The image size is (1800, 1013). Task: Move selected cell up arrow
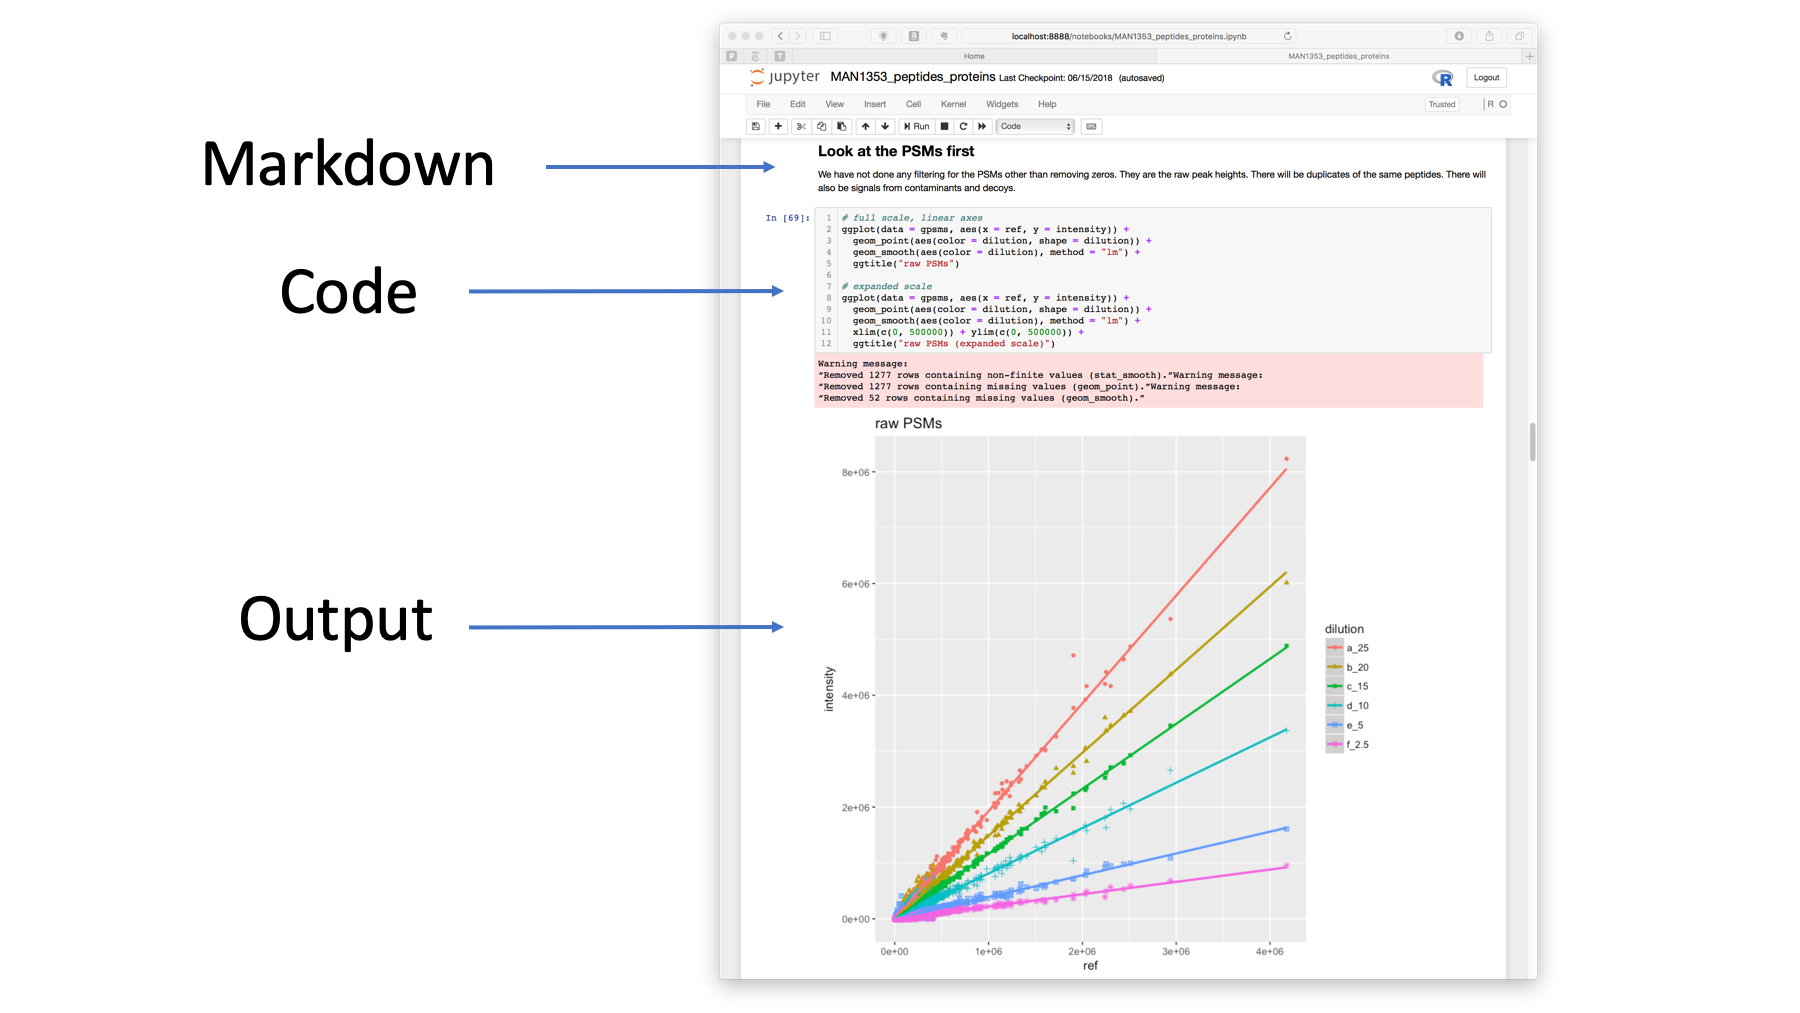tap(866, 126)
